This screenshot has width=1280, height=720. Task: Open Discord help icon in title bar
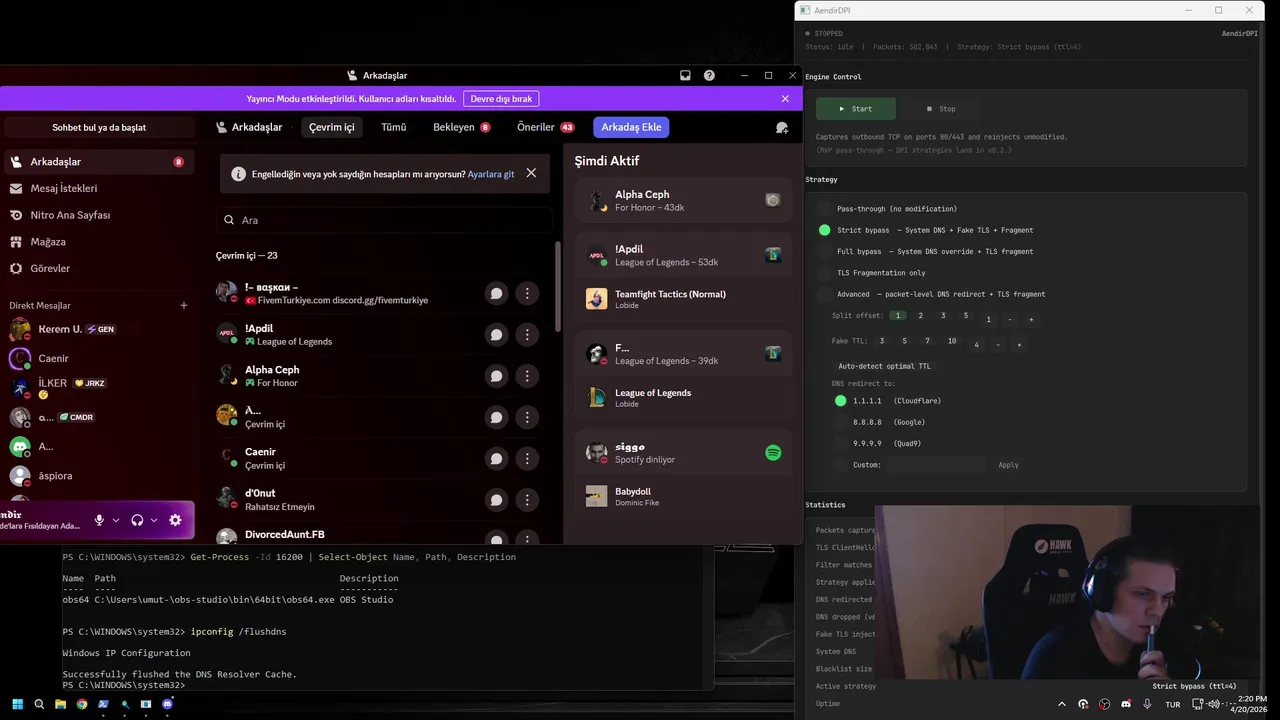click(x=709, y=75)
